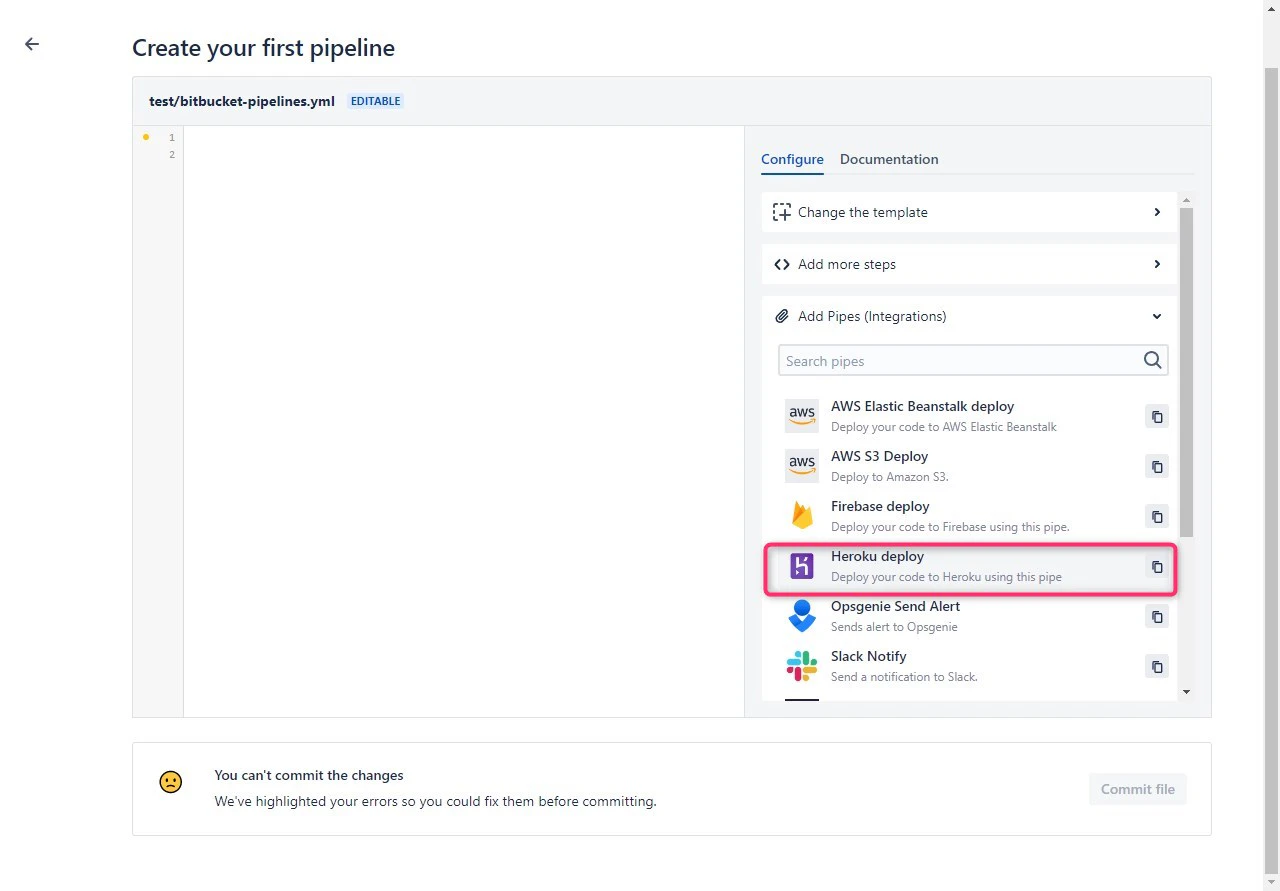Click the pipes panel scroll down arrow
Image resolution: width=1280 pixels, height=891 pixels.
(x=1186, y=691)
